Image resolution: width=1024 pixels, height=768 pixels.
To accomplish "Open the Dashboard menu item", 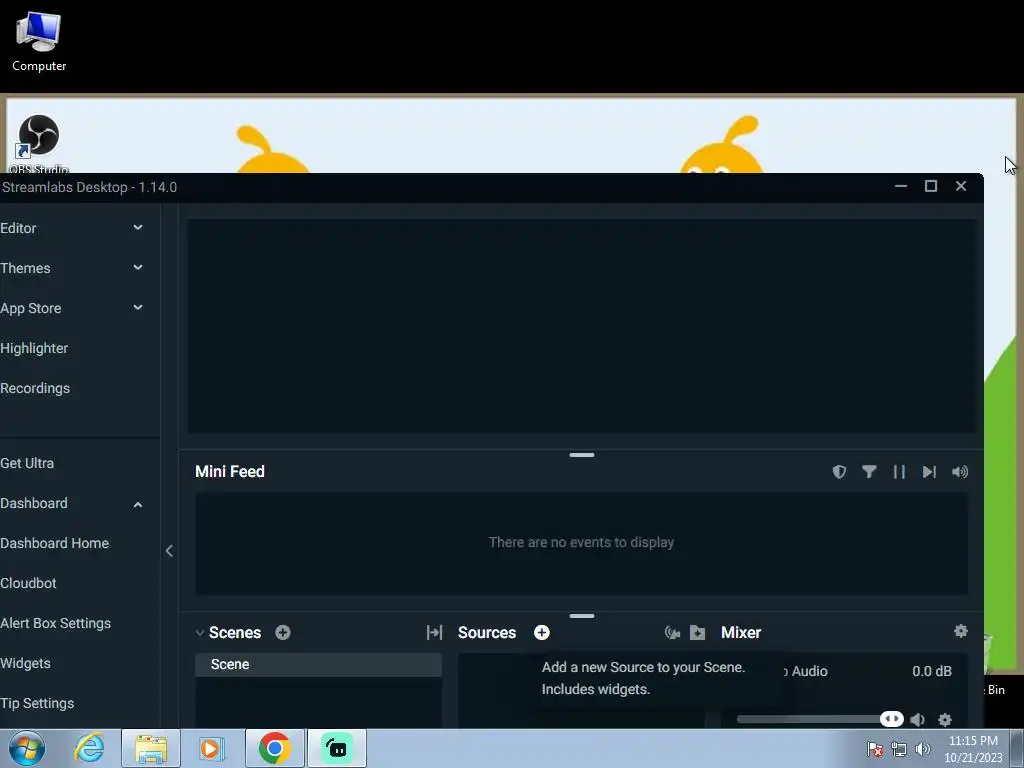I will click(x=34, y=503).
